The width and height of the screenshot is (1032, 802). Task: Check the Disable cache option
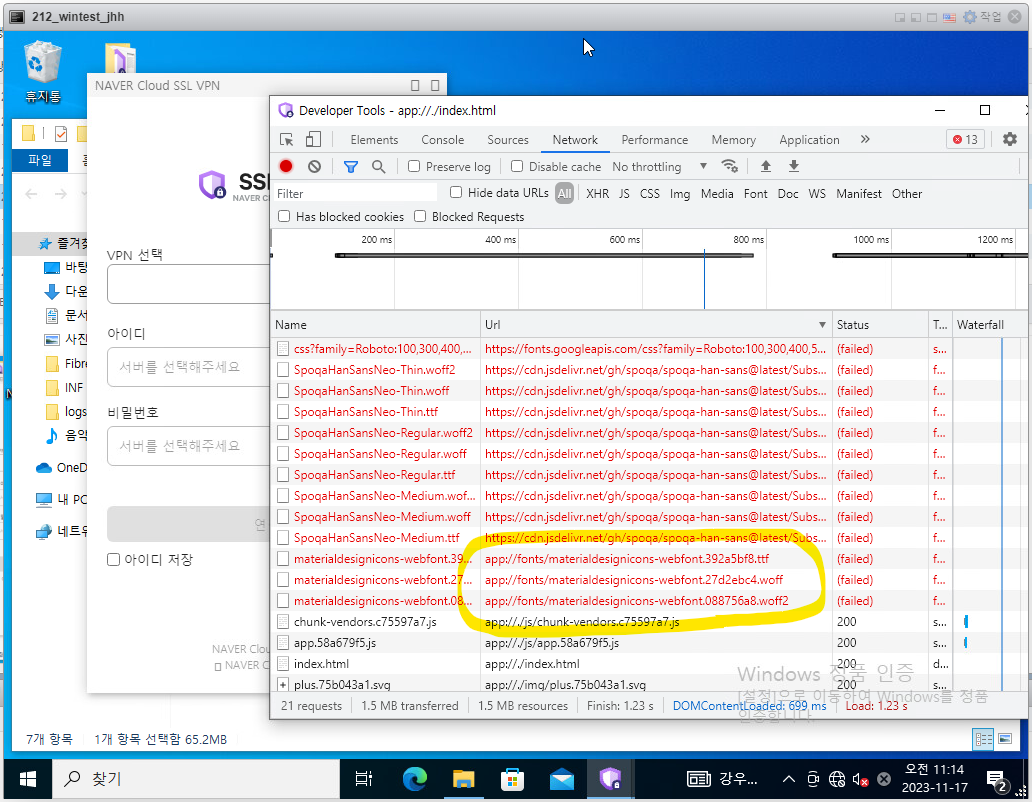pos(517,167)
